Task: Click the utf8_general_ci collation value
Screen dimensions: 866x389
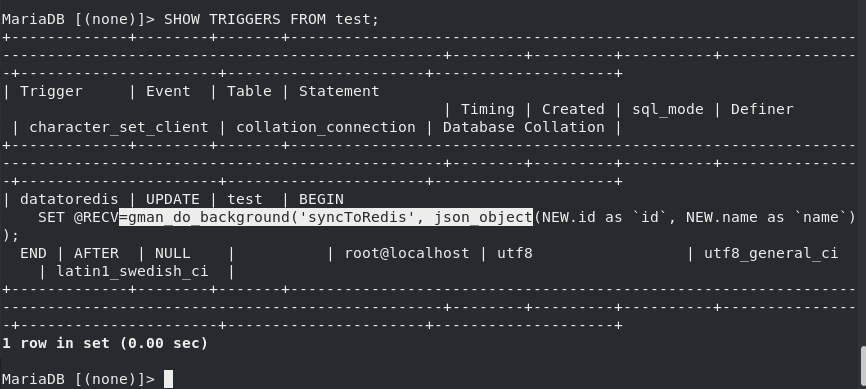Action: tap(771, 253)
